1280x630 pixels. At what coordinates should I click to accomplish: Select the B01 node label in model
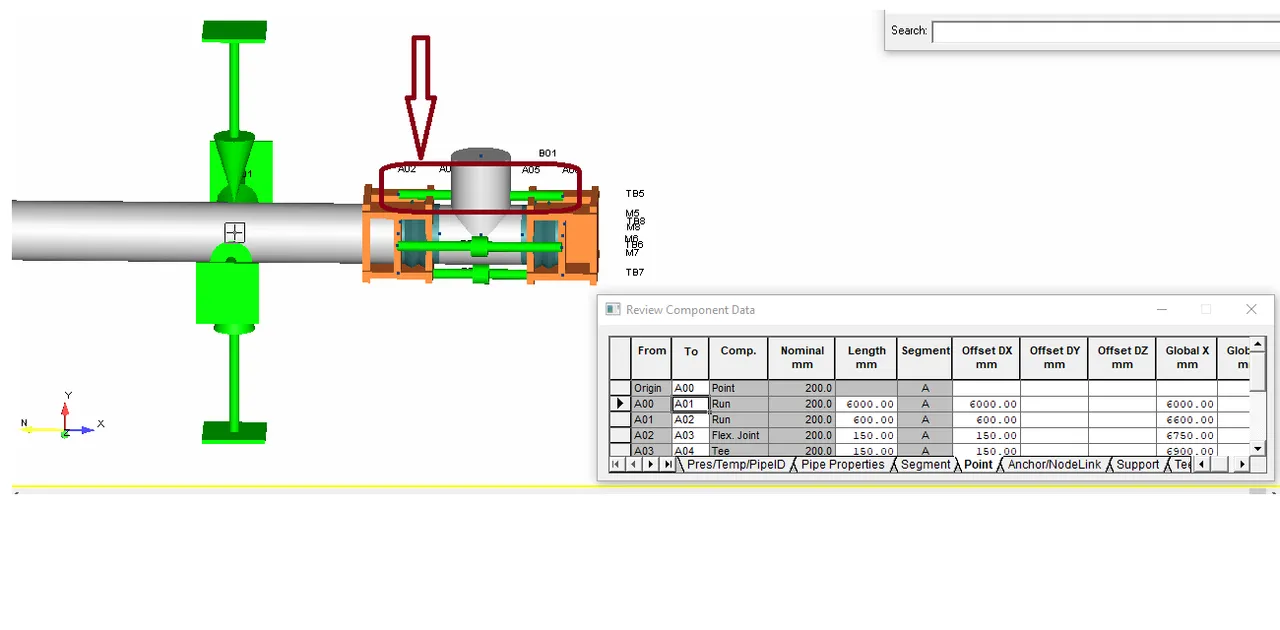click(547, 153)
